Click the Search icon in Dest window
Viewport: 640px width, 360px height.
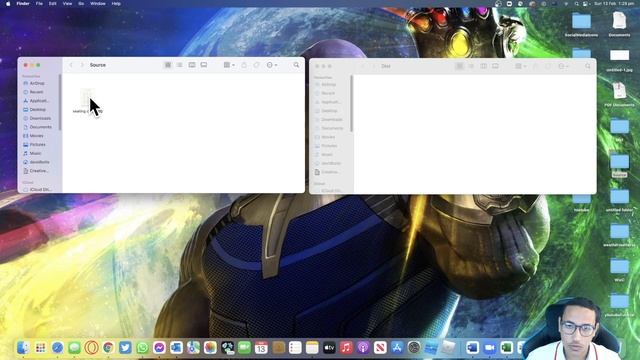(x=588, y=66)
